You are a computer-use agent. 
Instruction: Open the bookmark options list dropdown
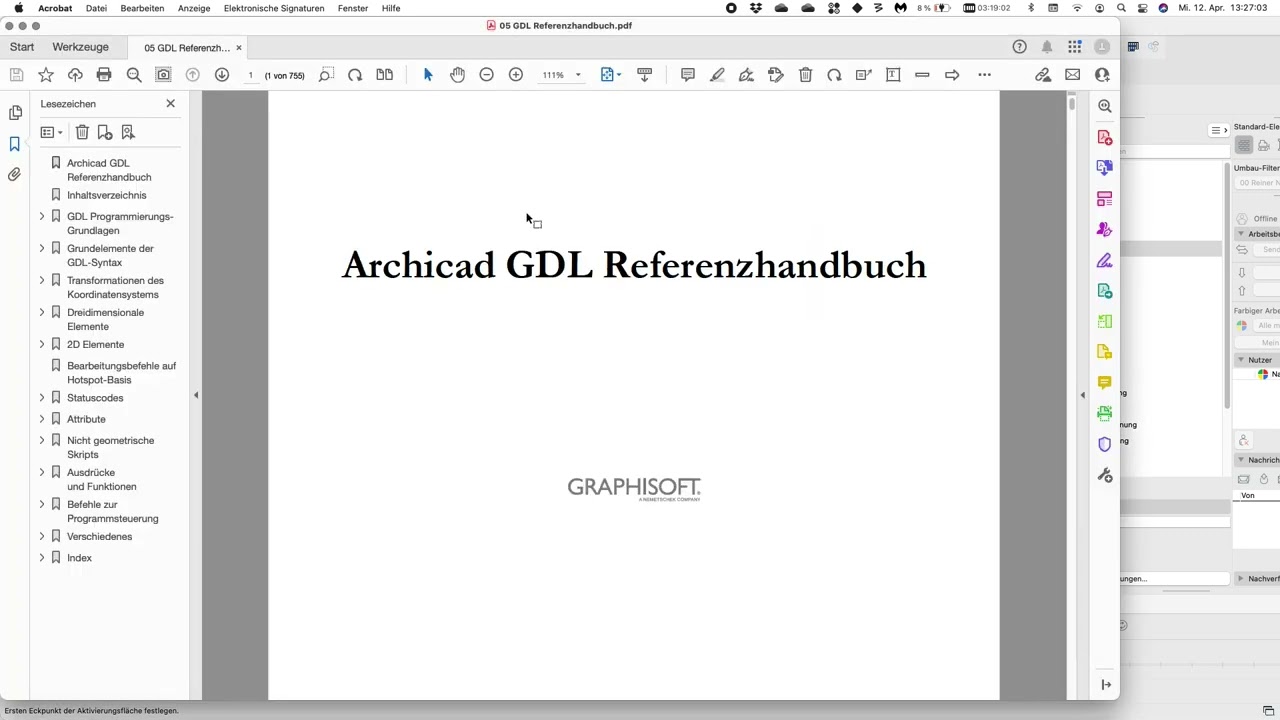pos(51,132)
